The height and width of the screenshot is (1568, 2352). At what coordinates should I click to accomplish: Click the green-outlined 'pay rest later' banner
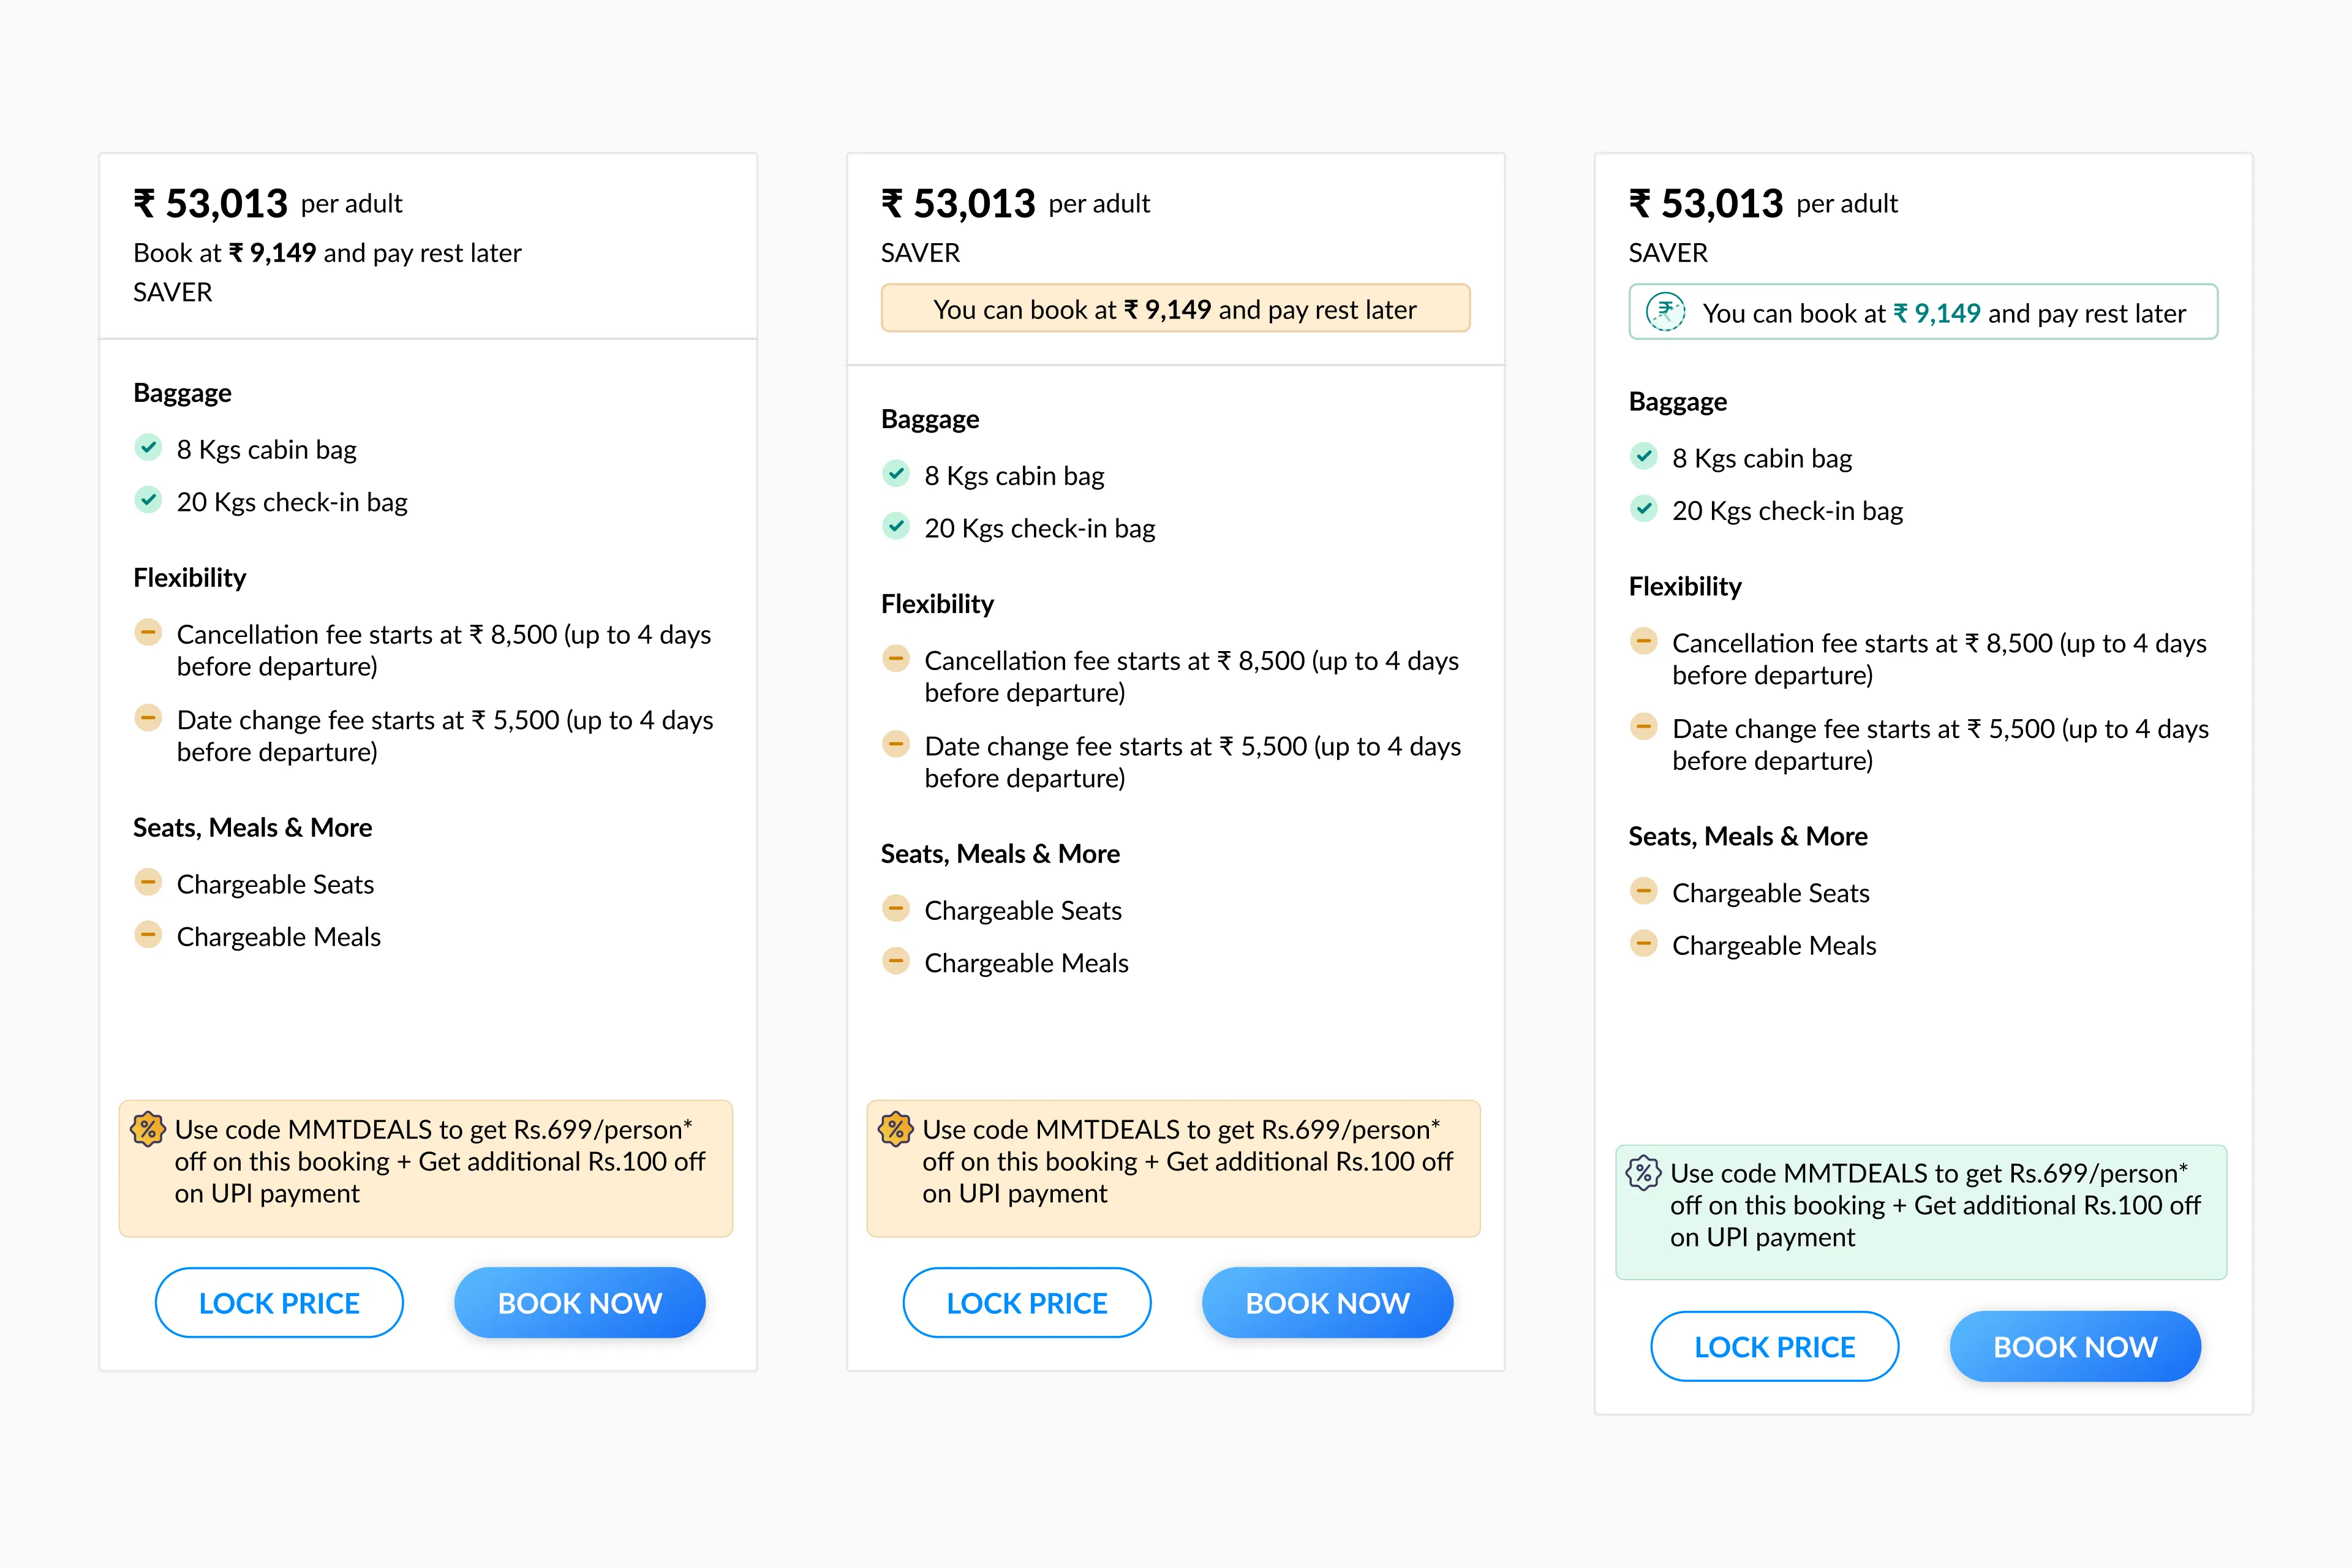1922,313
